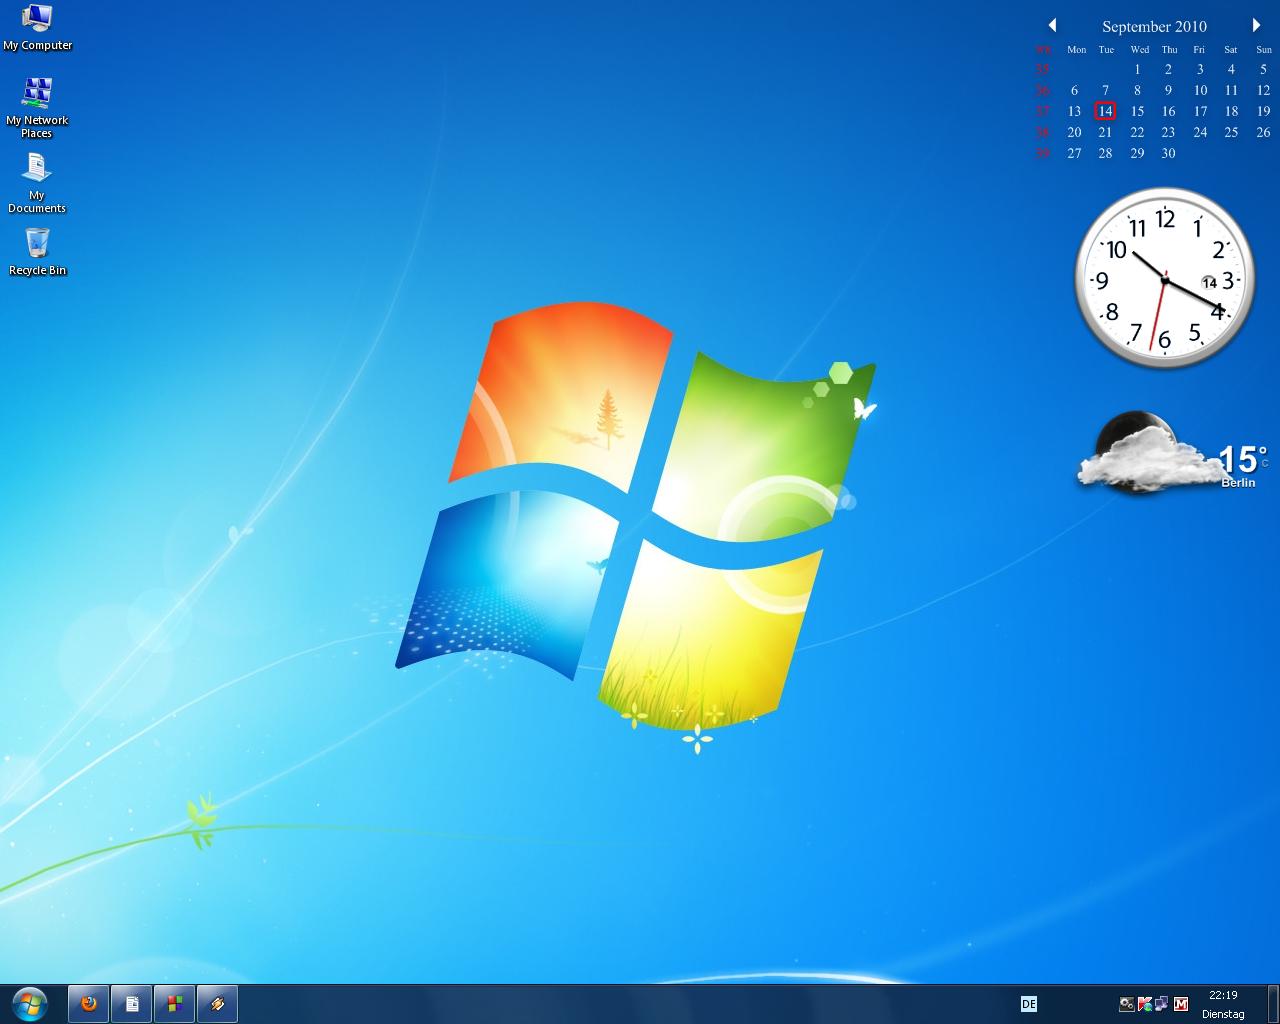1280x1024 pixels.
Task: Select date 30 in the calendar
Action: [x=1168, y=153]
